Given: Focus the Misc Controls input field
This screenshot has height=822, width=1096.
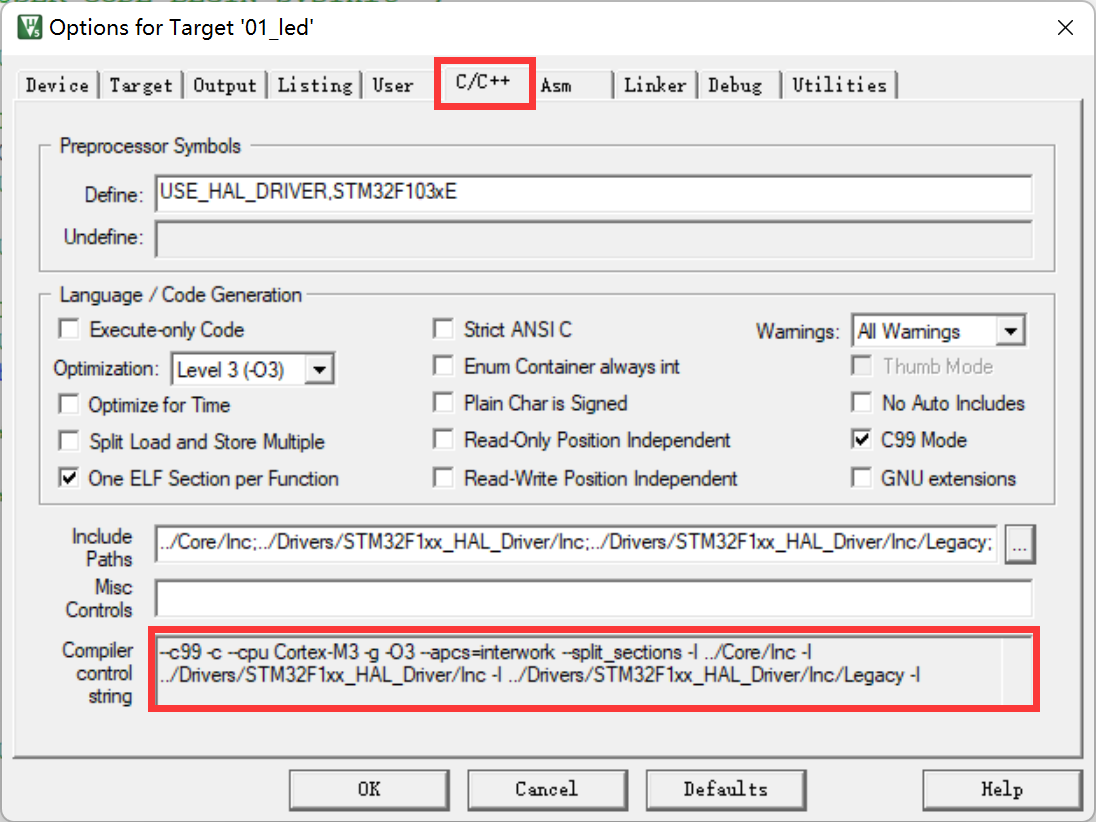Looking at the screenshot, I should click(592, 599).
